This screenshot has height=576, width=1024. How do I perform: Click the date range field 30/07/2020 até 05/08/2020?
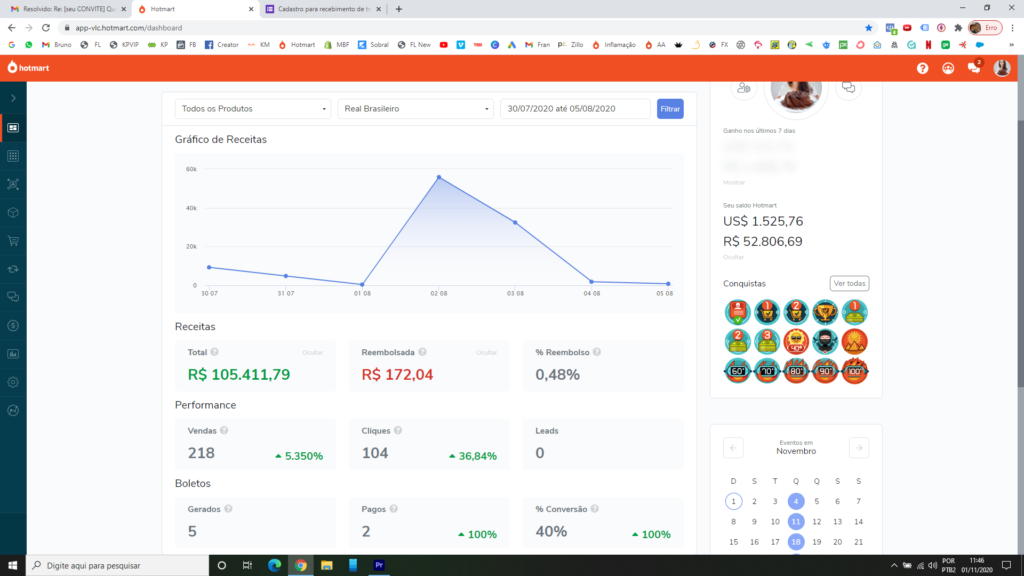[575, 108]
